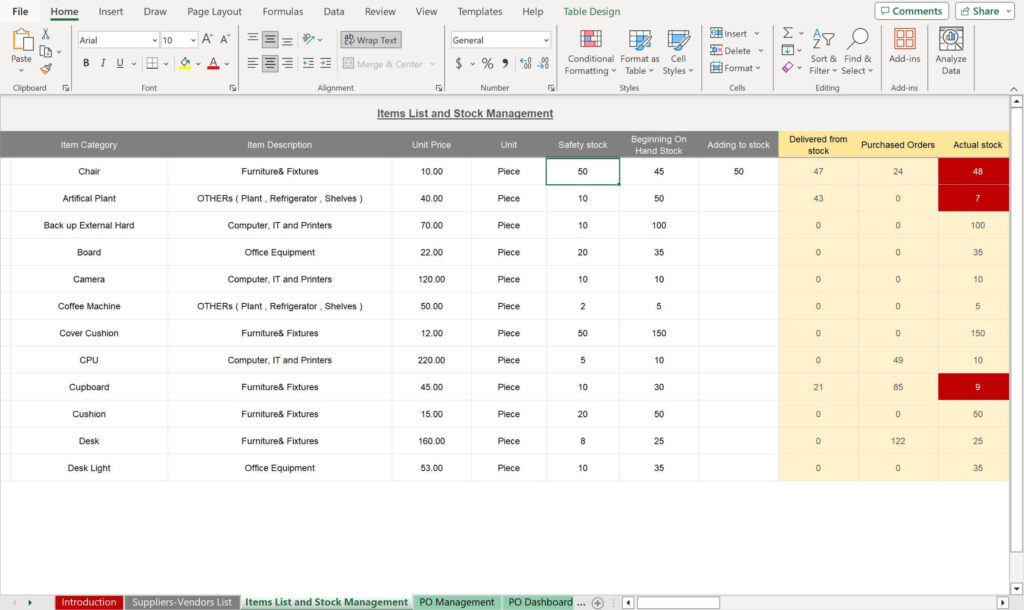Click the Comments button
1024x610 pixels.
[912, 11]
